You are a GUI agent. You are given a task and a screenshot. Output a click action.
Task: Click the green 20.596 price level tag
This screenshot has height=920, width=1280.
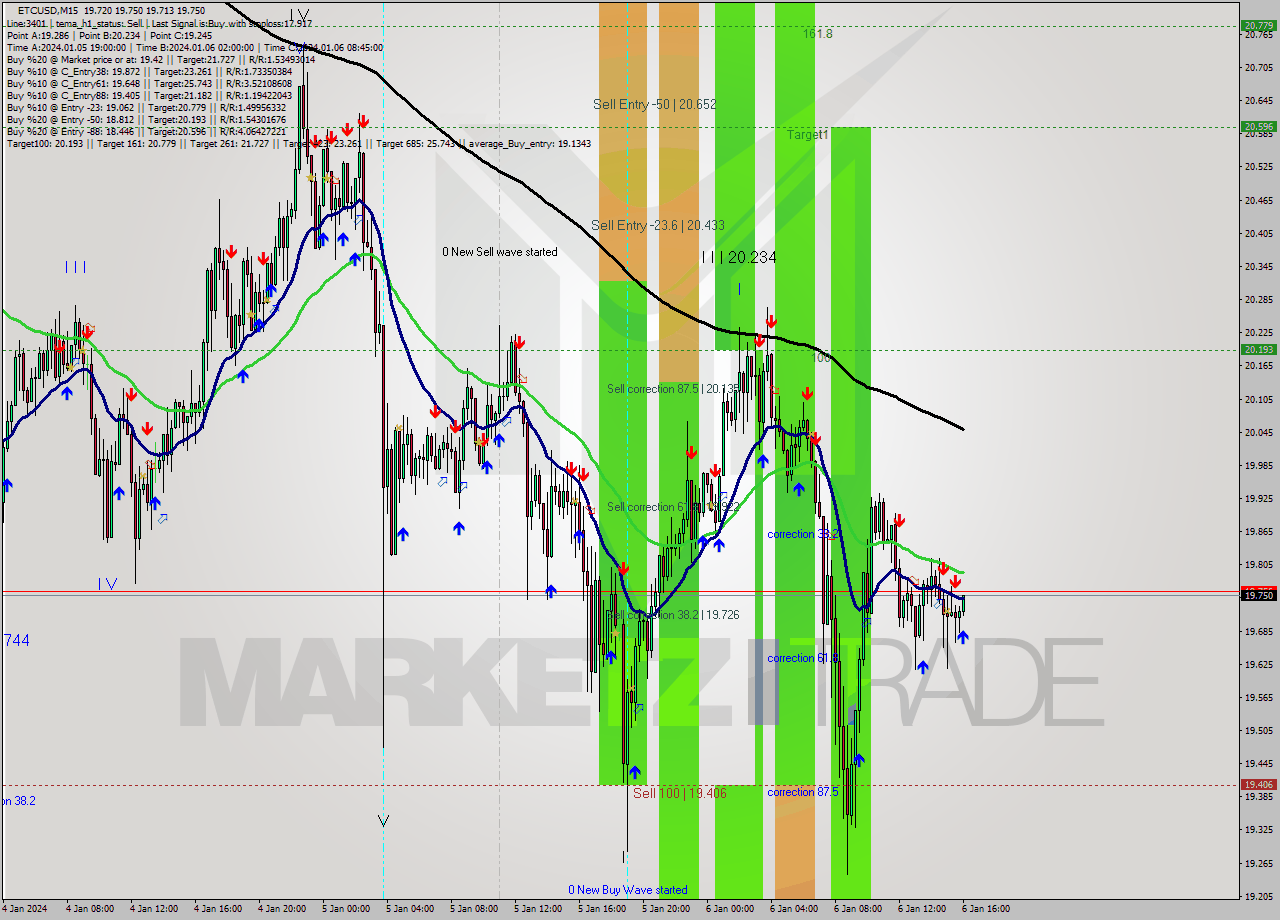pos(1258,127)
